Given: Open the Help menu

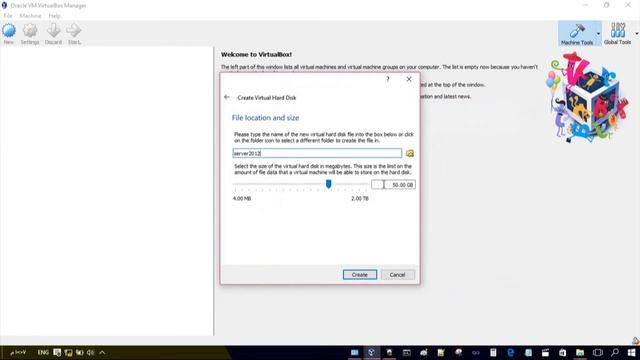Looking at the screenshot, I should click(54, 16).
